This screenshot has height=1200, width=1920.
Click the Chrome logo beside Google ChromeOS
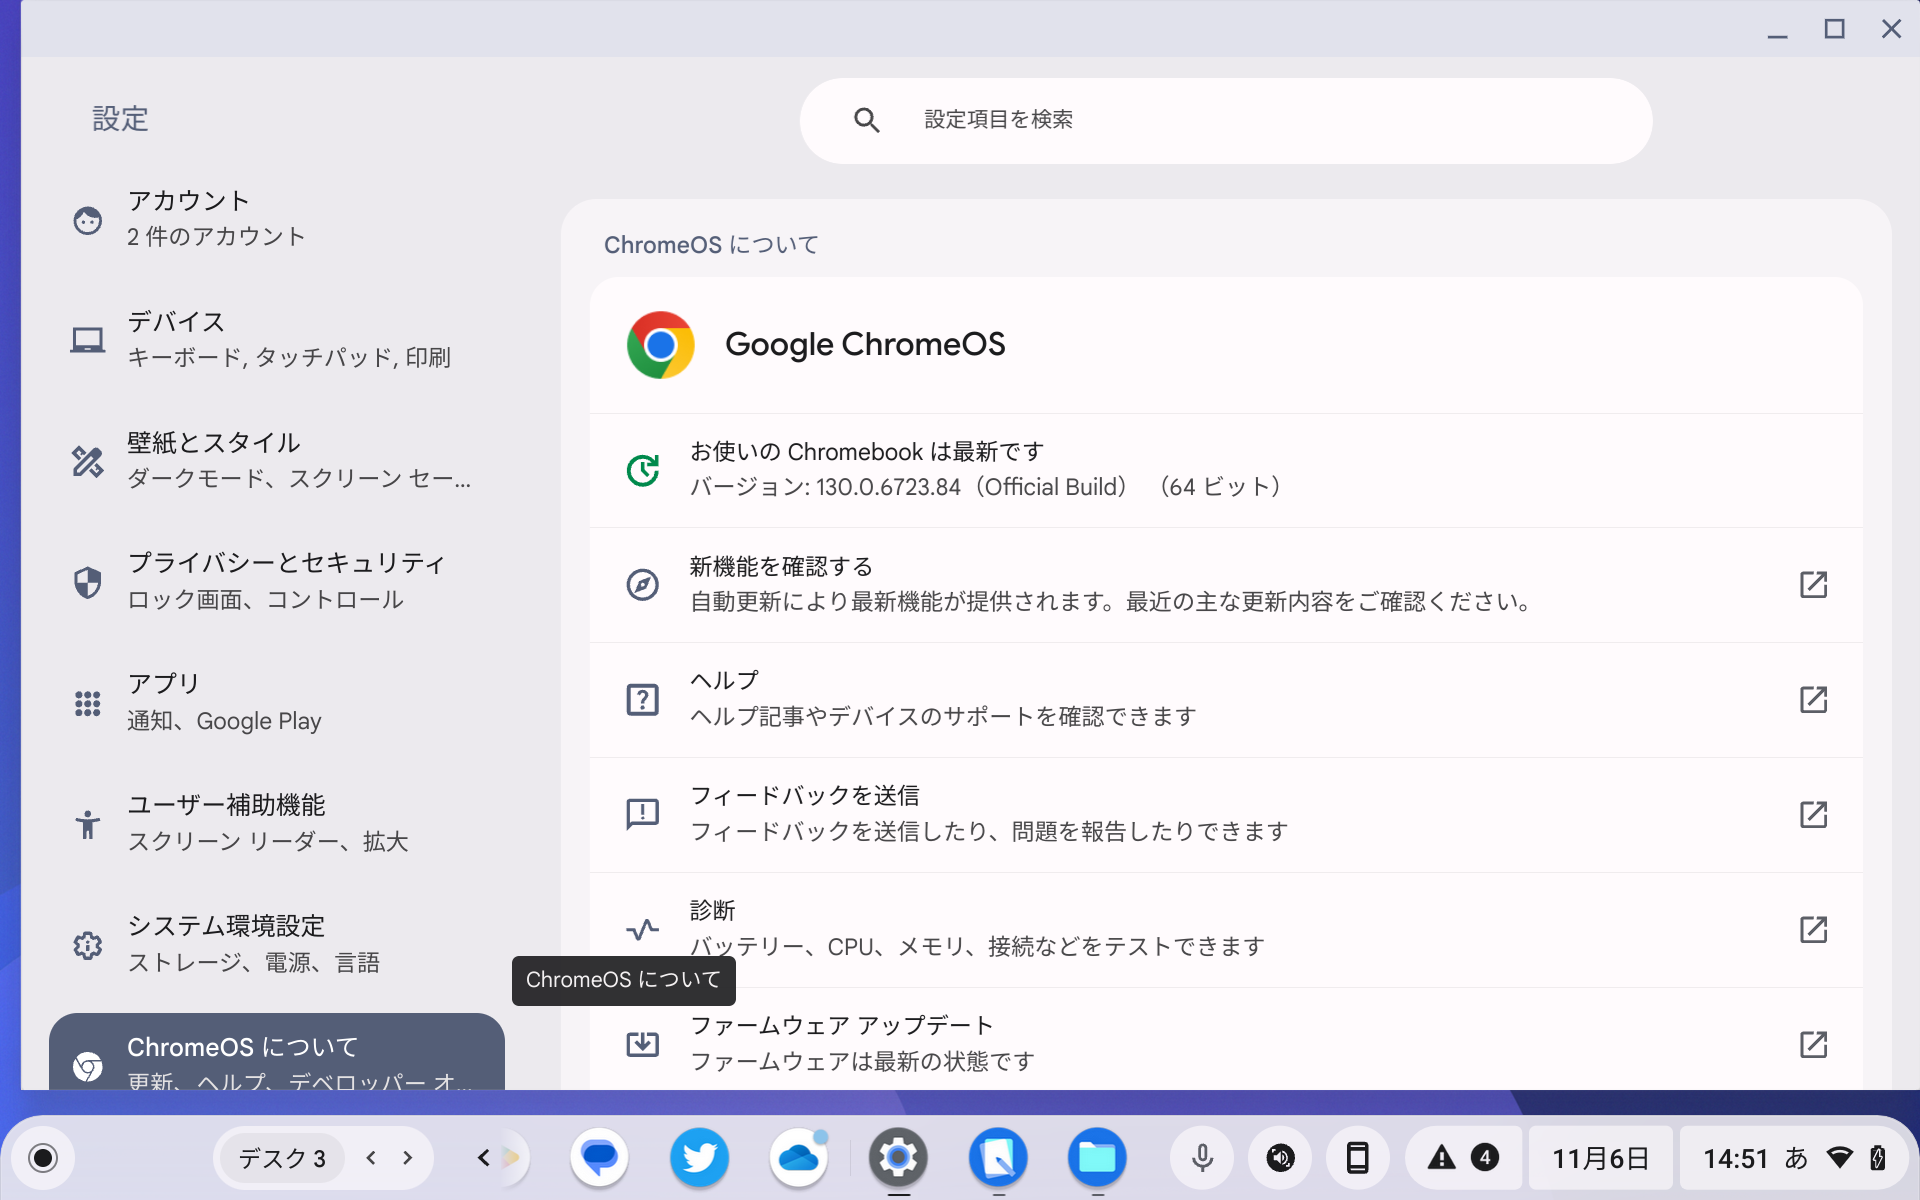click(x=659, y=344)
